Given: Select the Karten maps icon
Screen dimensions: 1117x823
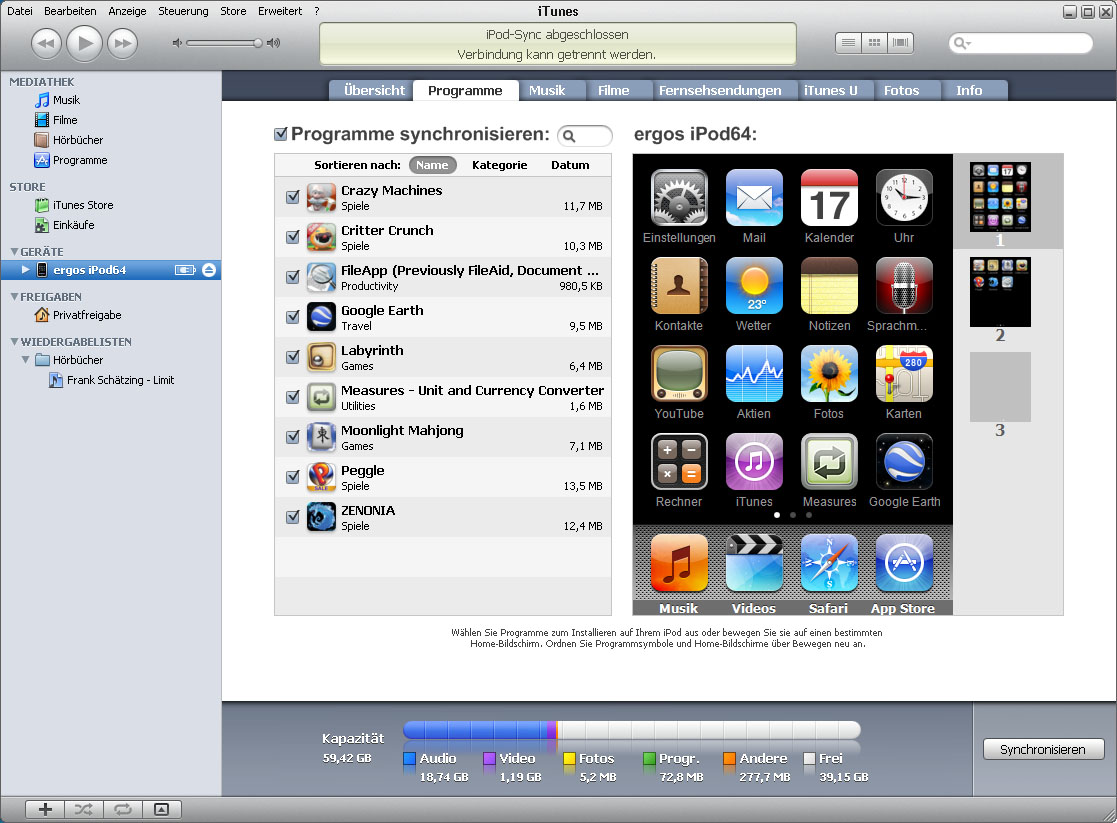Looking at the screenshot, I should (x=904, y=373).
